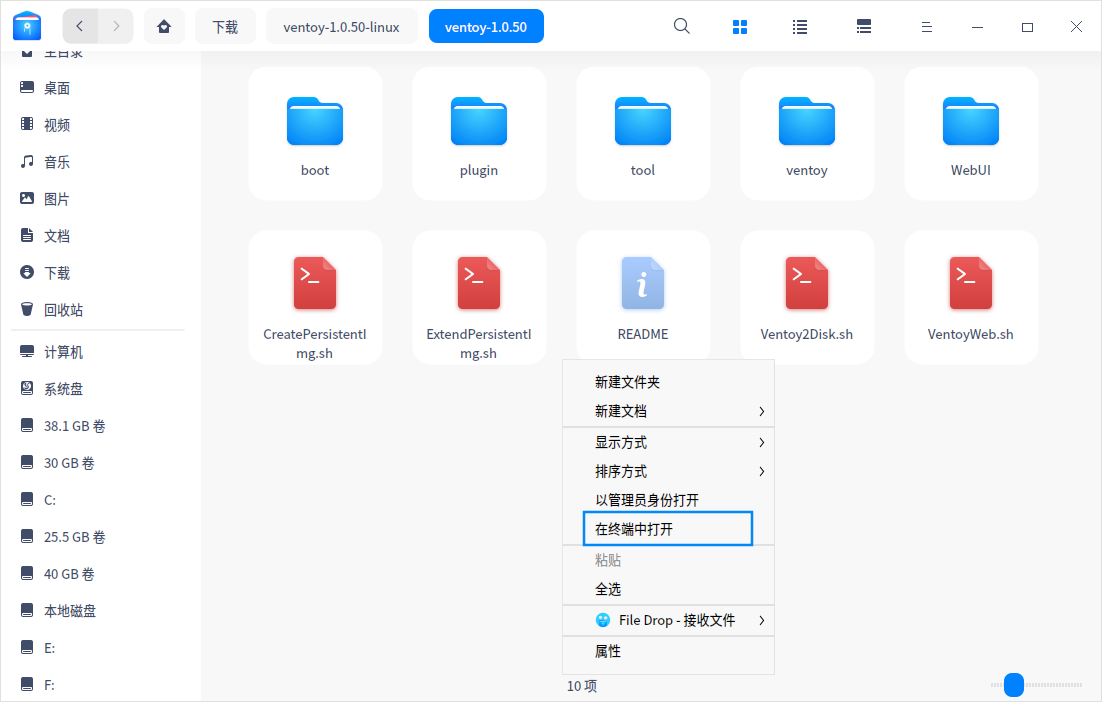Open the ventoy folder
Image resolution: width=1102 pixels, height=702 pixels.
pos(807,134)
